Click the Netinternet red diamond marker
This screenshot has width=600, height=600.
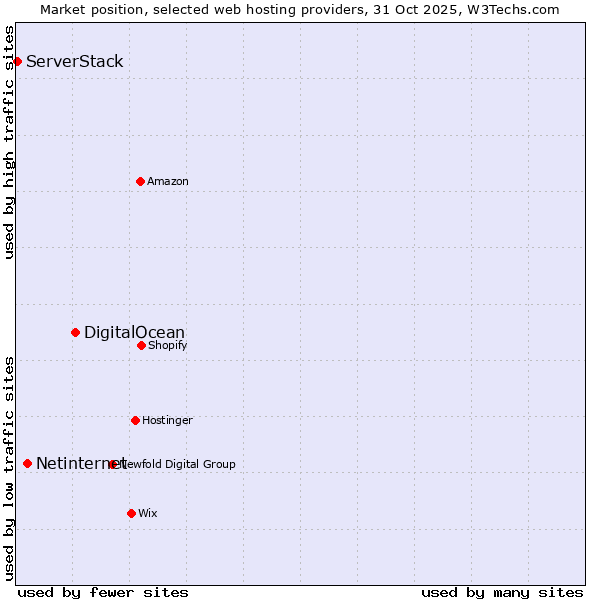(x=27, y=463)
